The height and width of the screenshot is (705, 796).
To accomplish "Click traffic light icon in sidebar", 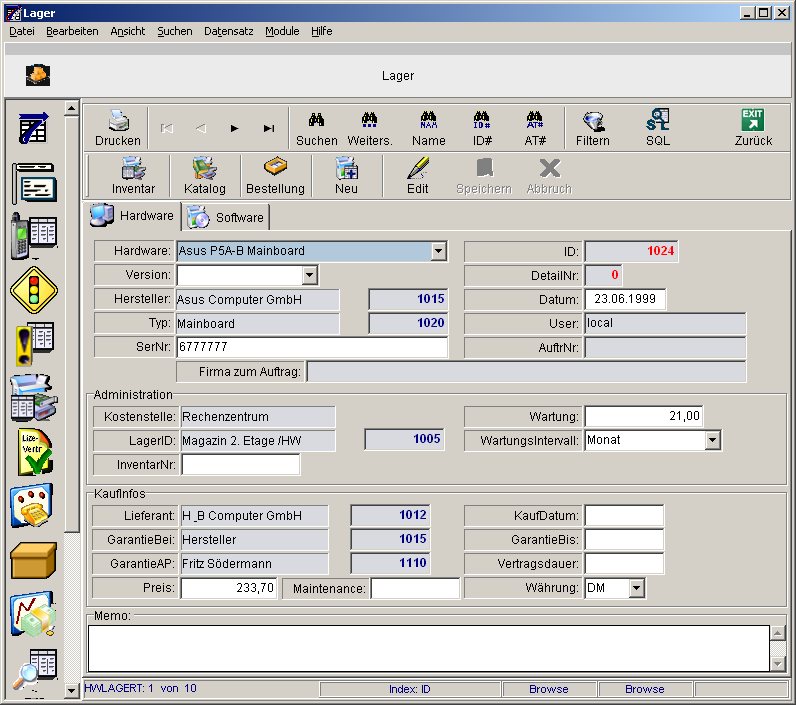I will (x=34, y=288).
